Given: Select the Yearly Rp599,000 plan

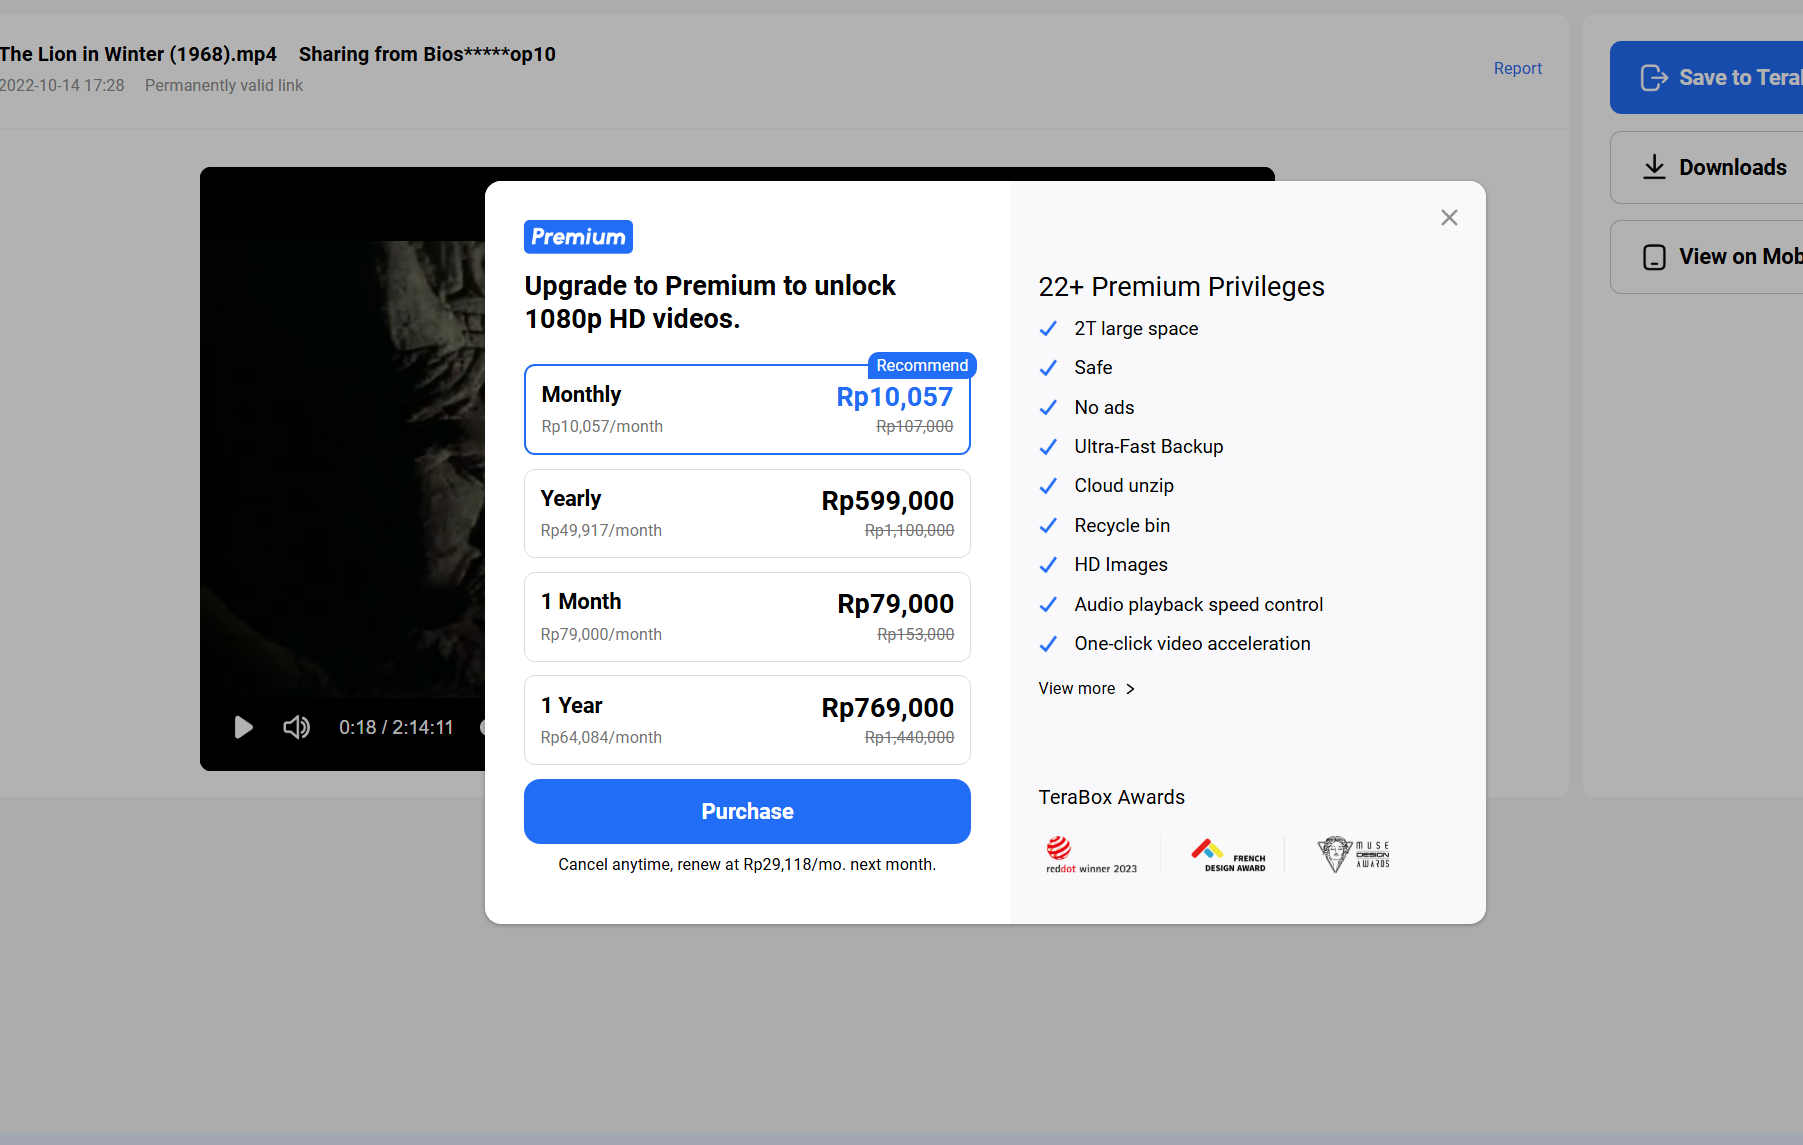Looking at the screenshot, I should pyautogui.click(x=747, y=513).
